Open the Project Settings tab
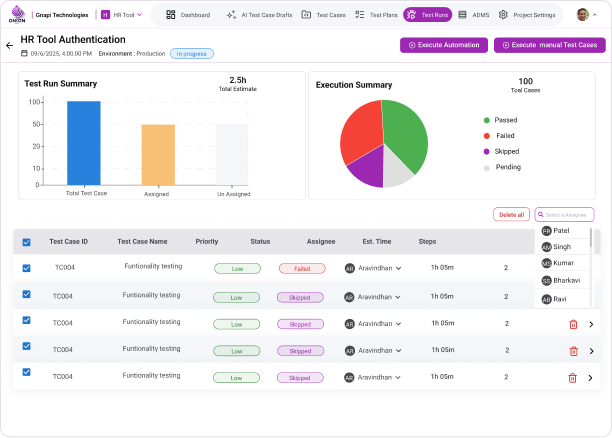The height and width of the screenshot is (438, 612). click(x=527, y=15)
